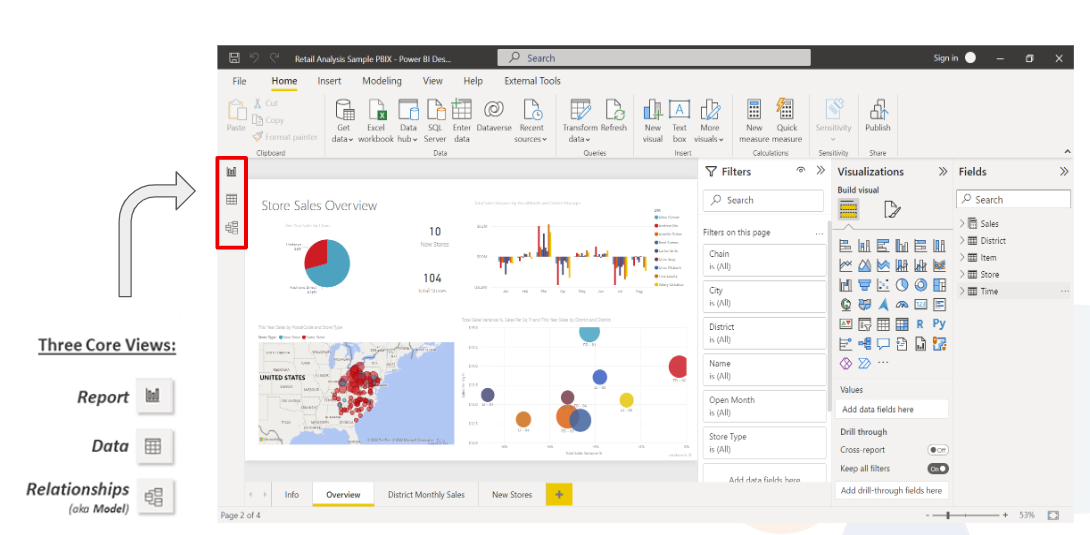Click eye icon in Filters pane header
The image size is (1090, 535).
pos(801,170)
